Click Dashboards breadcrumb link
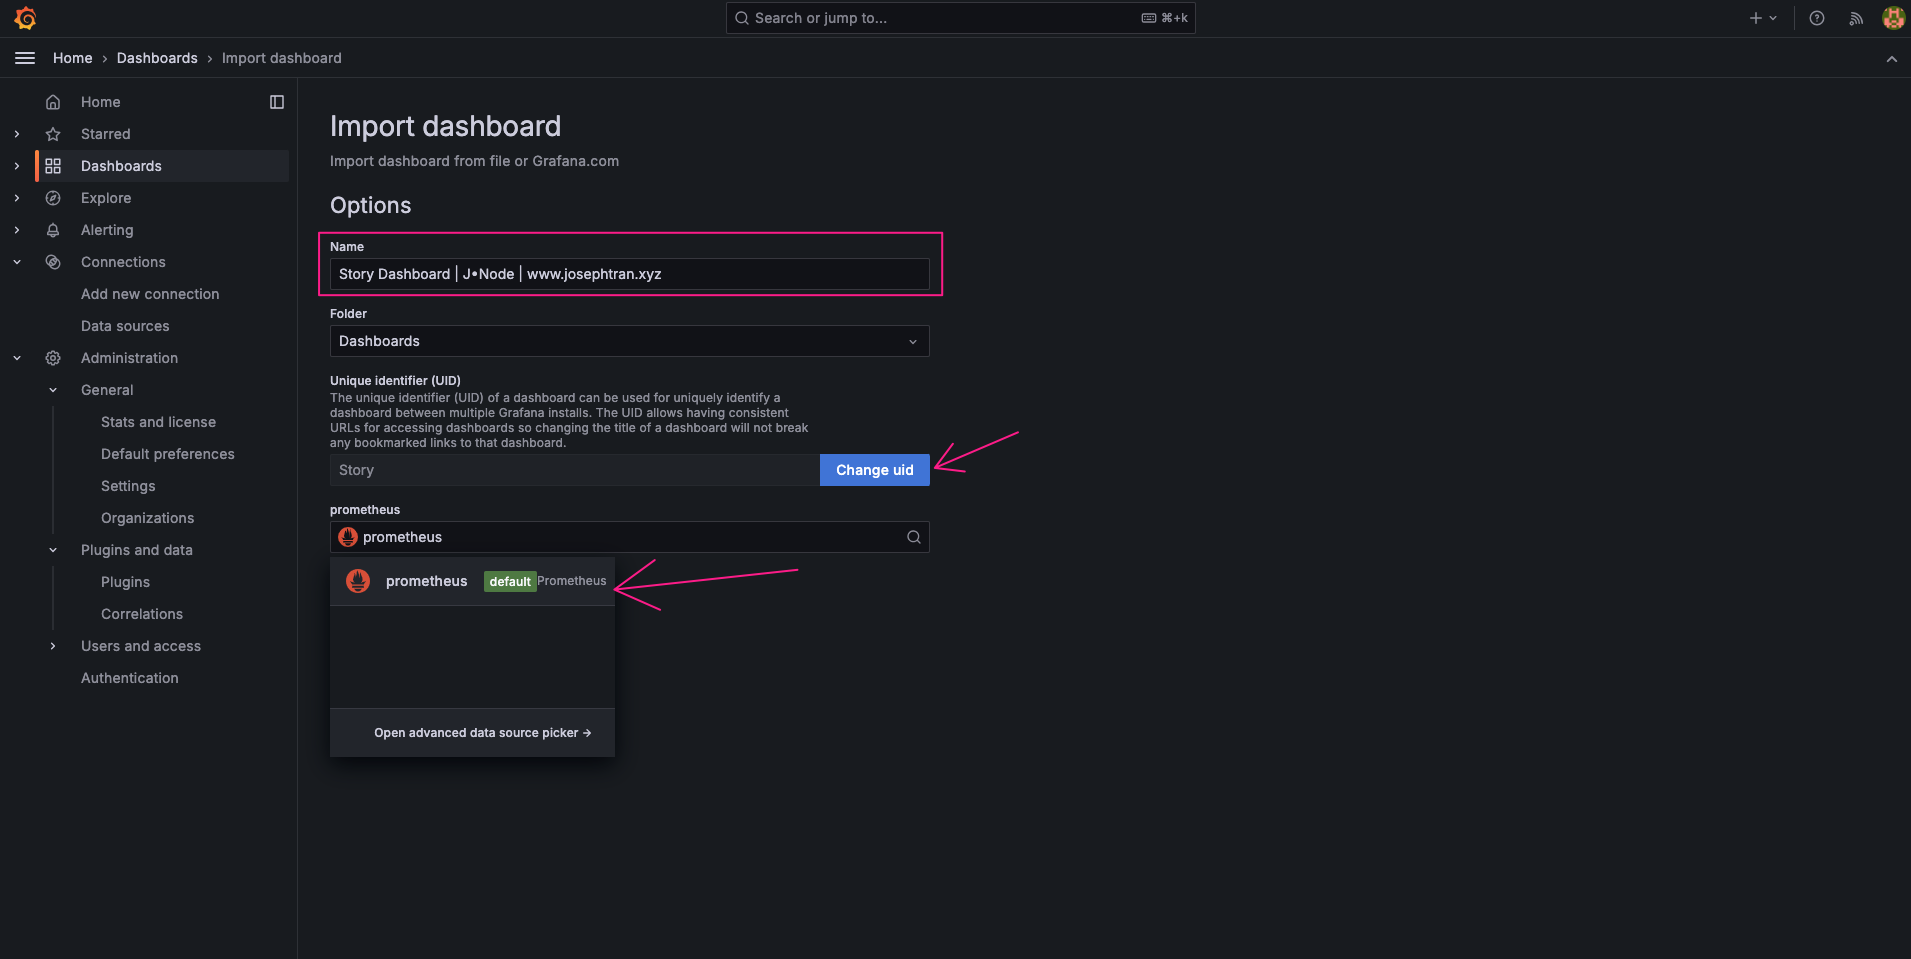Viewport: 1911px width, 959px height. point(157,58)
